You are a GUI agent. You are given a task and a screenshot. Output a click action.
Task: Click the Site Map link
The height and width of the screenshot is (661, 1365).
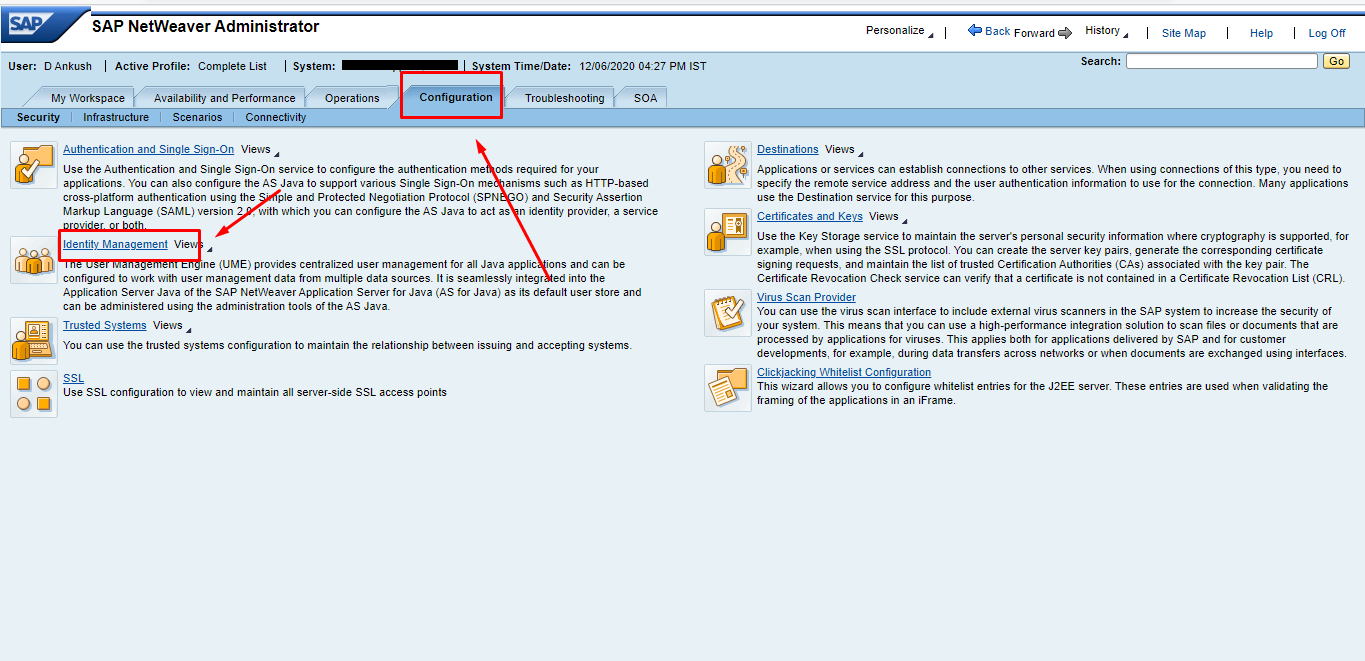pos(1184,33)
